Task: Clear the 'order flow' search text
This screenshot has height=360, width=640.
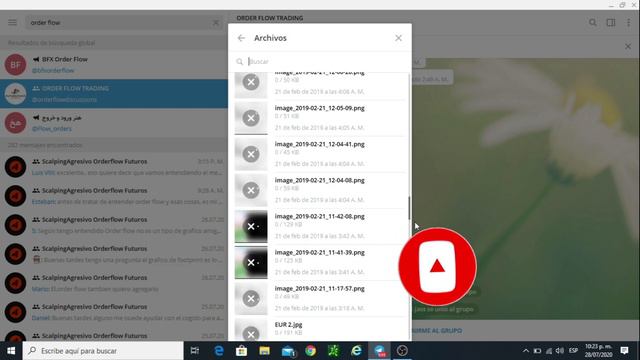Action: (216, 23)
